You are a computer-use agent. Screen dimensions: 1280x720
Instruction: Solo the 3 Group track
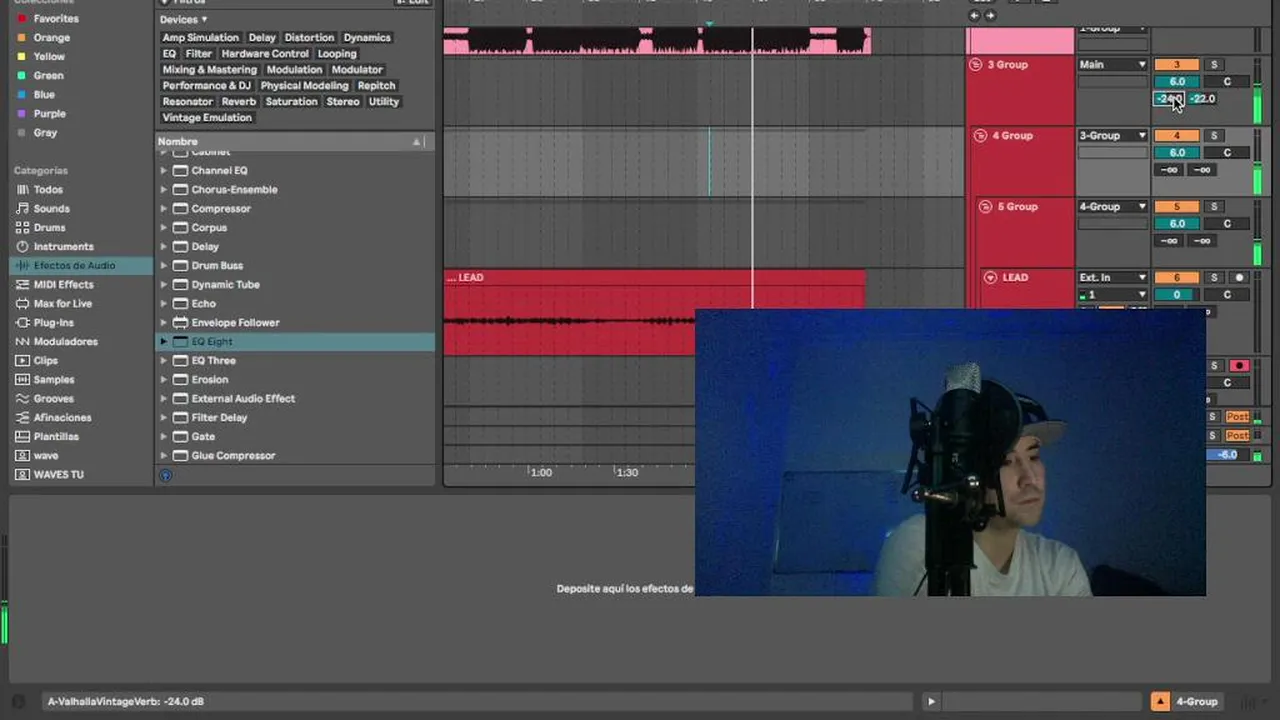(x=1214, y=65)
